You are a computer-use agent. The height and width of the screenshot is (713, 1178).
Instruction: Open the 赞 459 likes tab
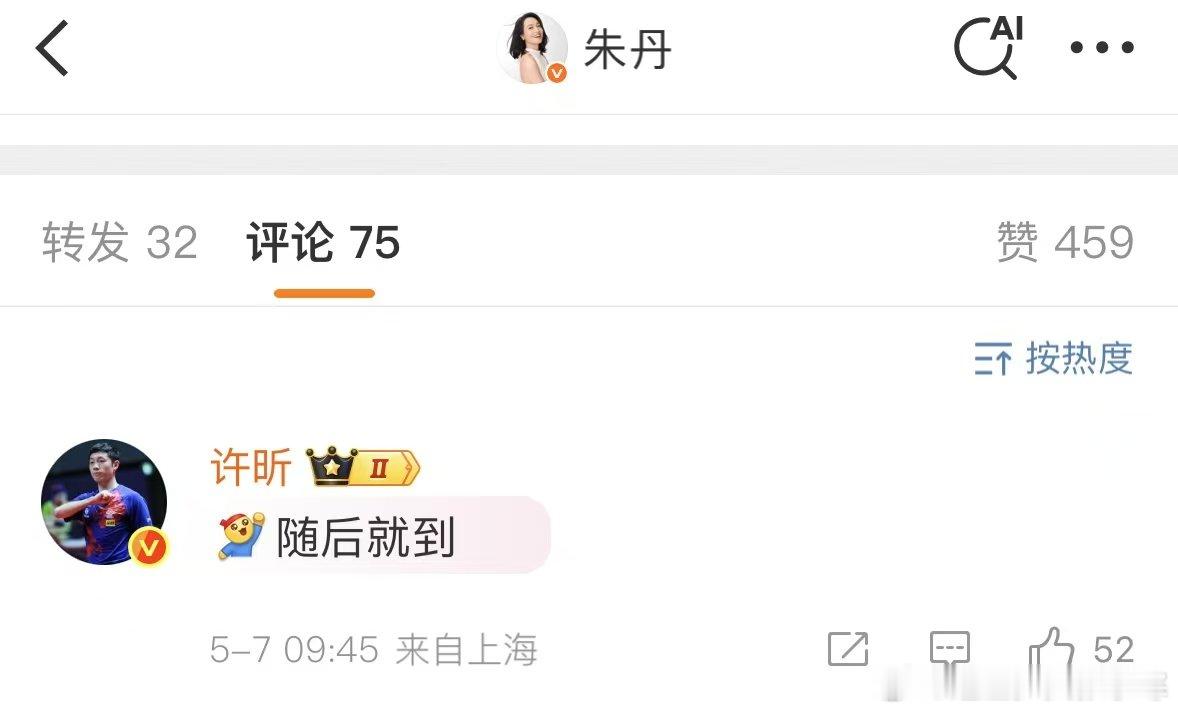[1065, 242]
